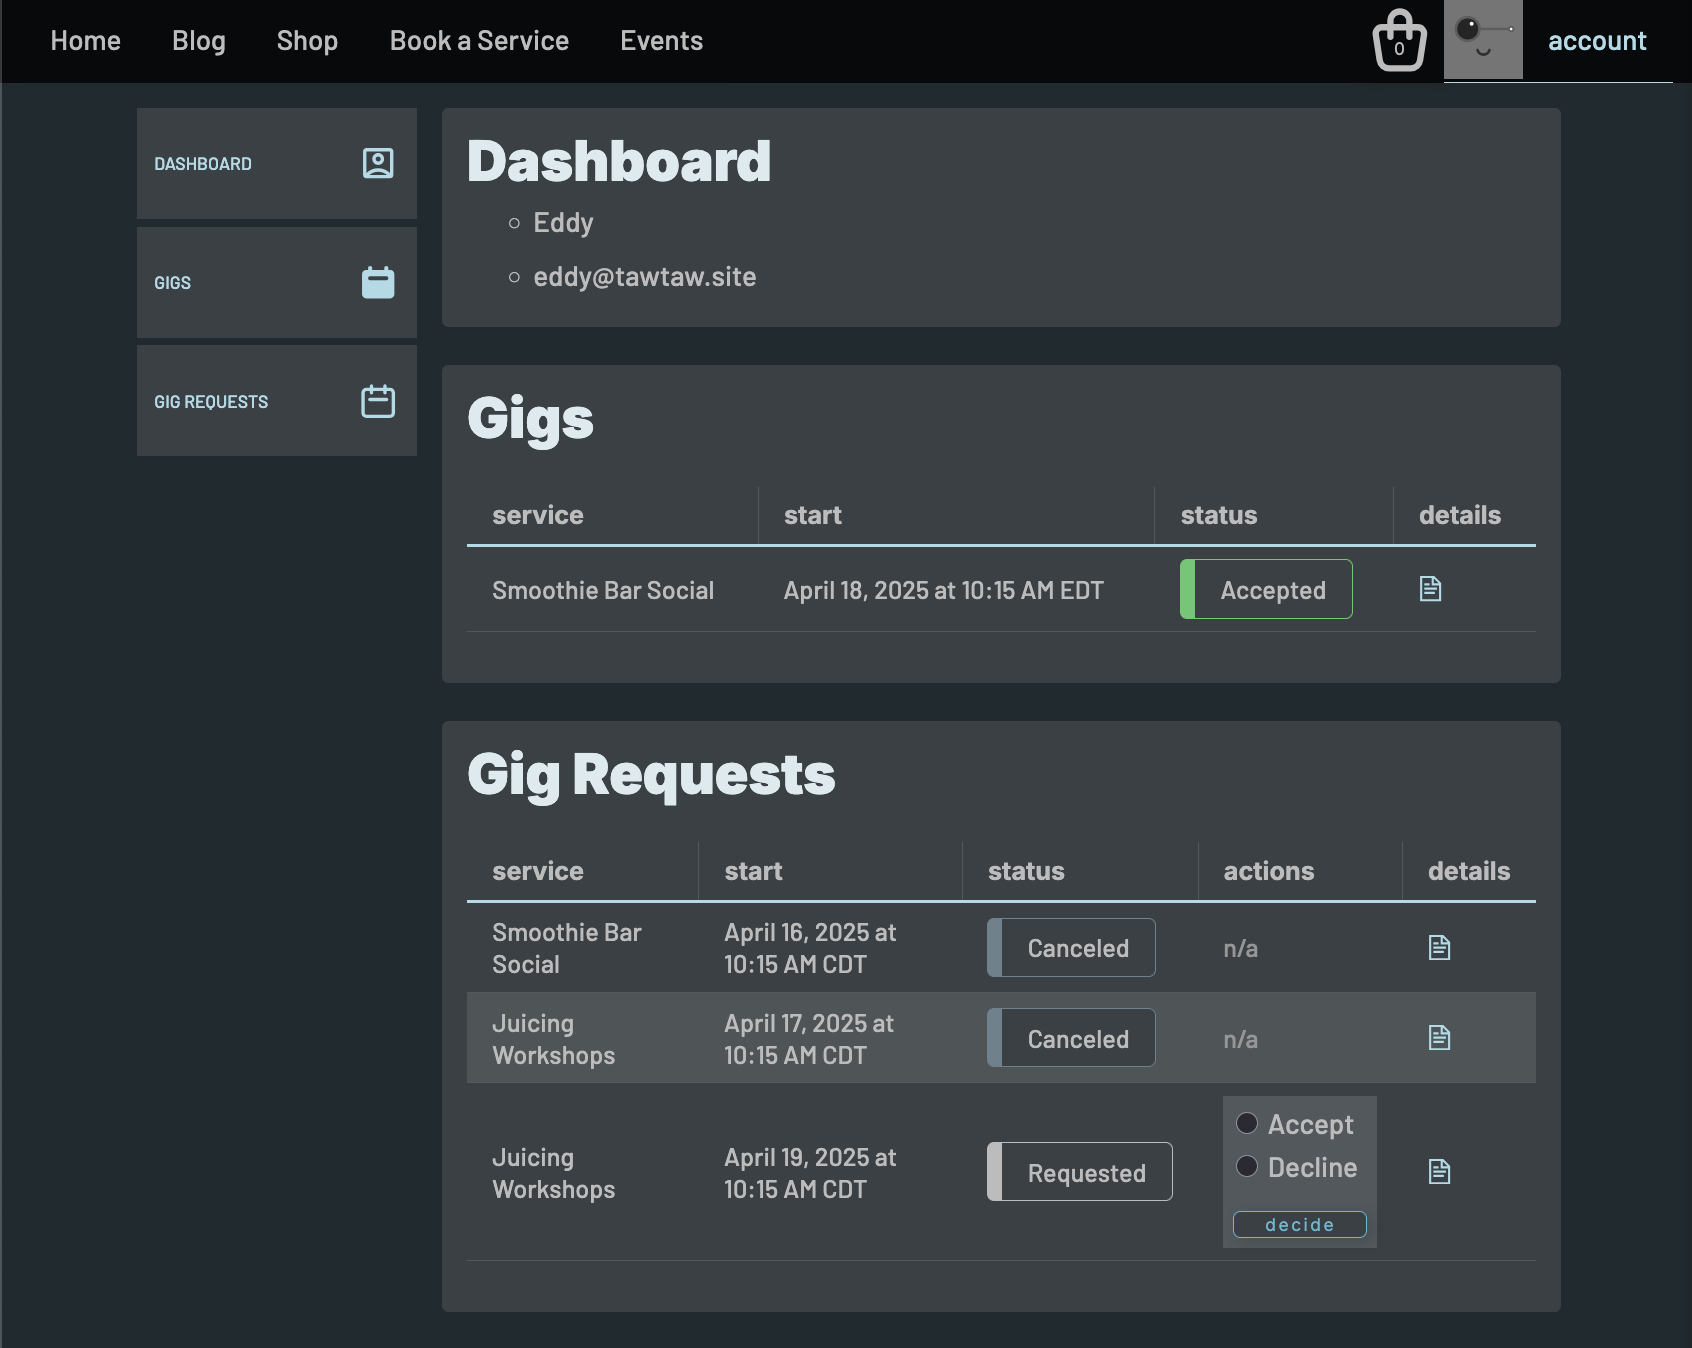Select GIGS sidebar label

[x=172, y=283]
